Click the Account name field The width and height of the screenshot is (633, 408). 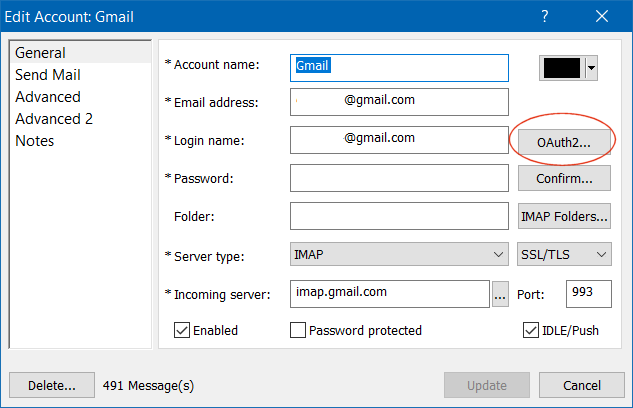(x=399, y=68)
